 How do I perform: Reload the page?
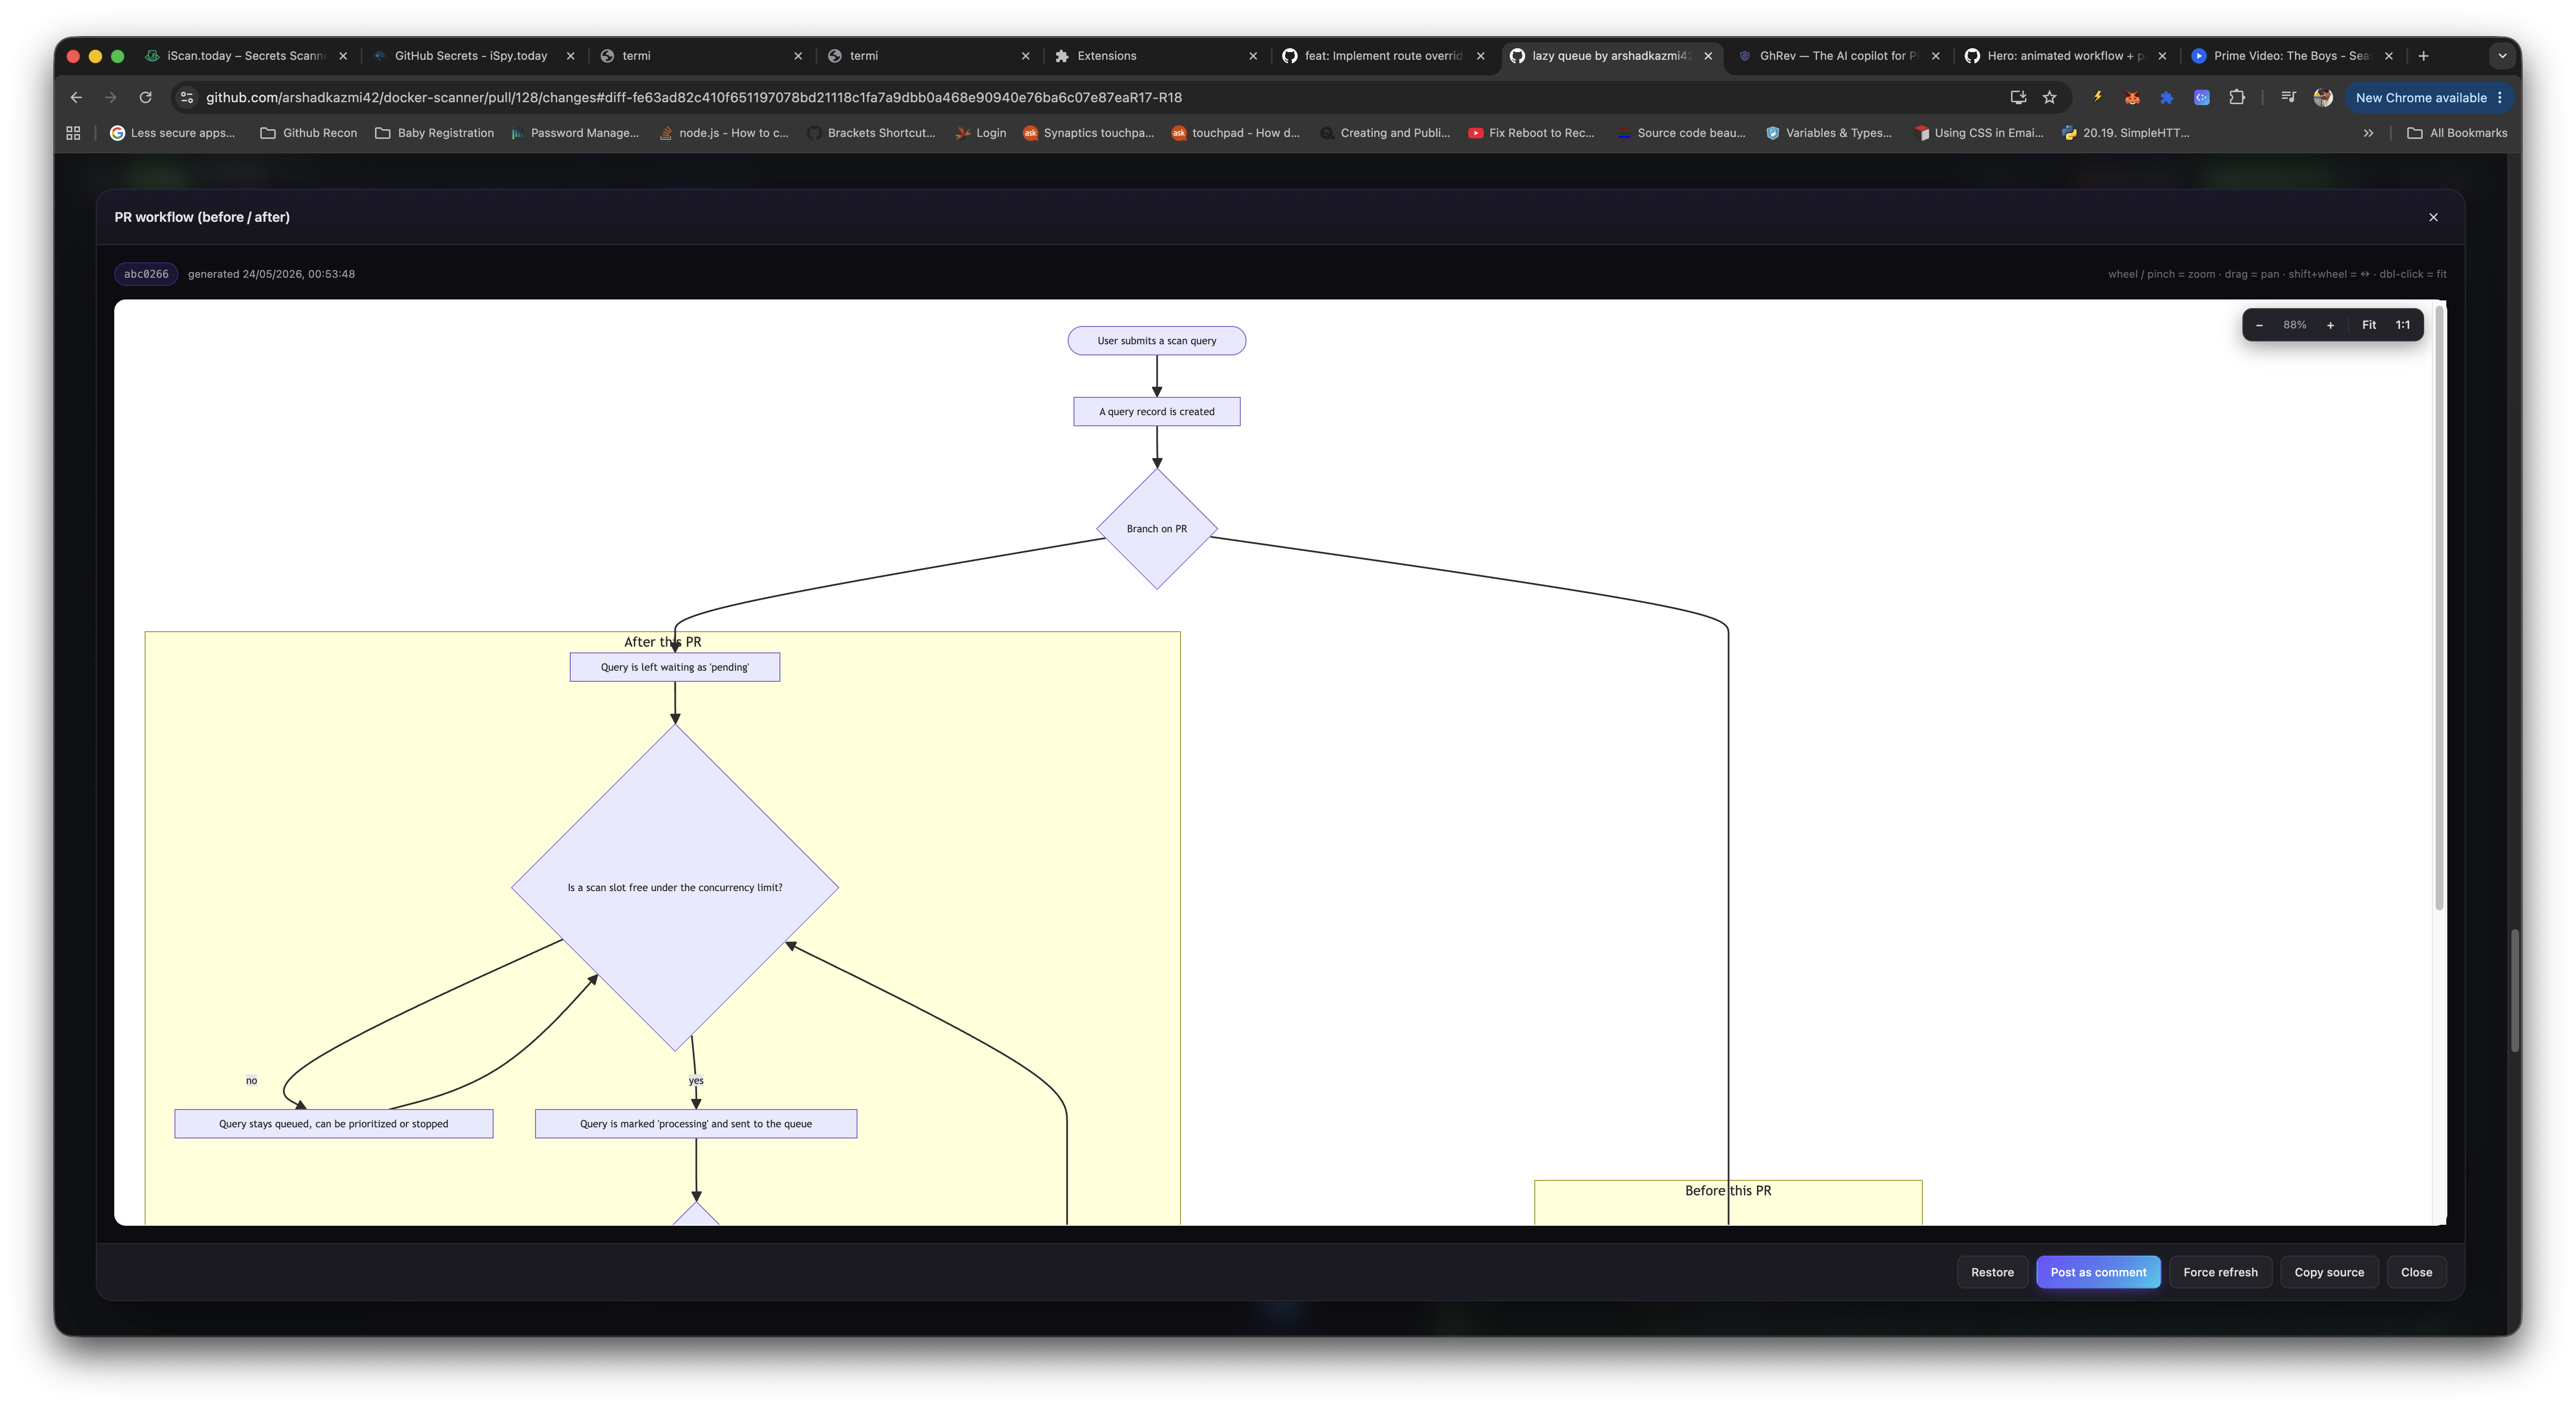pyautogui.click(x=146, y=97)
